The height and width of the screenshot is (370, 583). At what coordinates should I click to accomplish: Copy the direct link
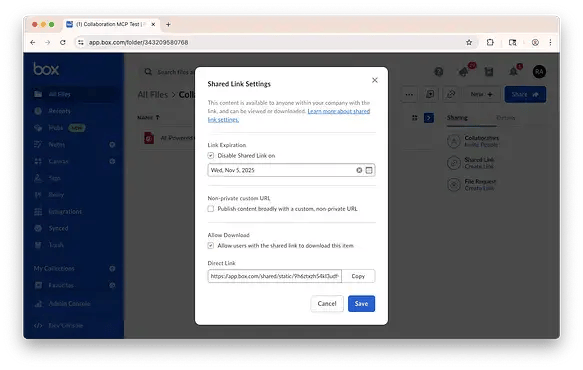click(358, 276)
